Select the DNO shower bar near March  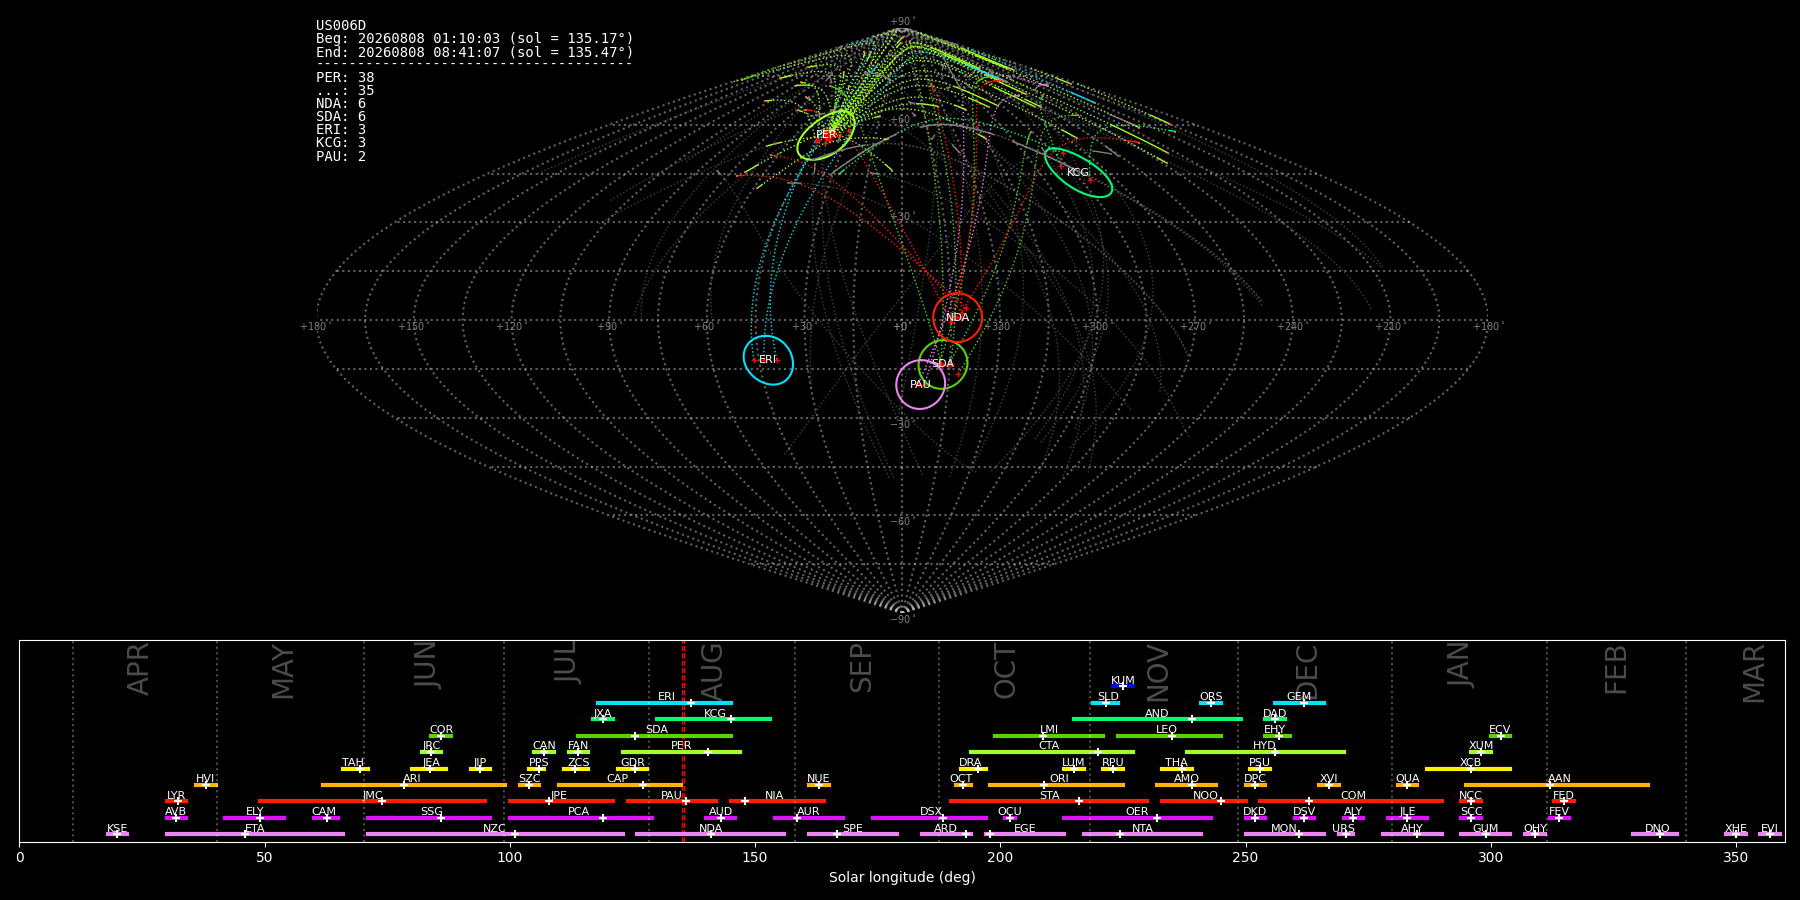pos(1655,833)
